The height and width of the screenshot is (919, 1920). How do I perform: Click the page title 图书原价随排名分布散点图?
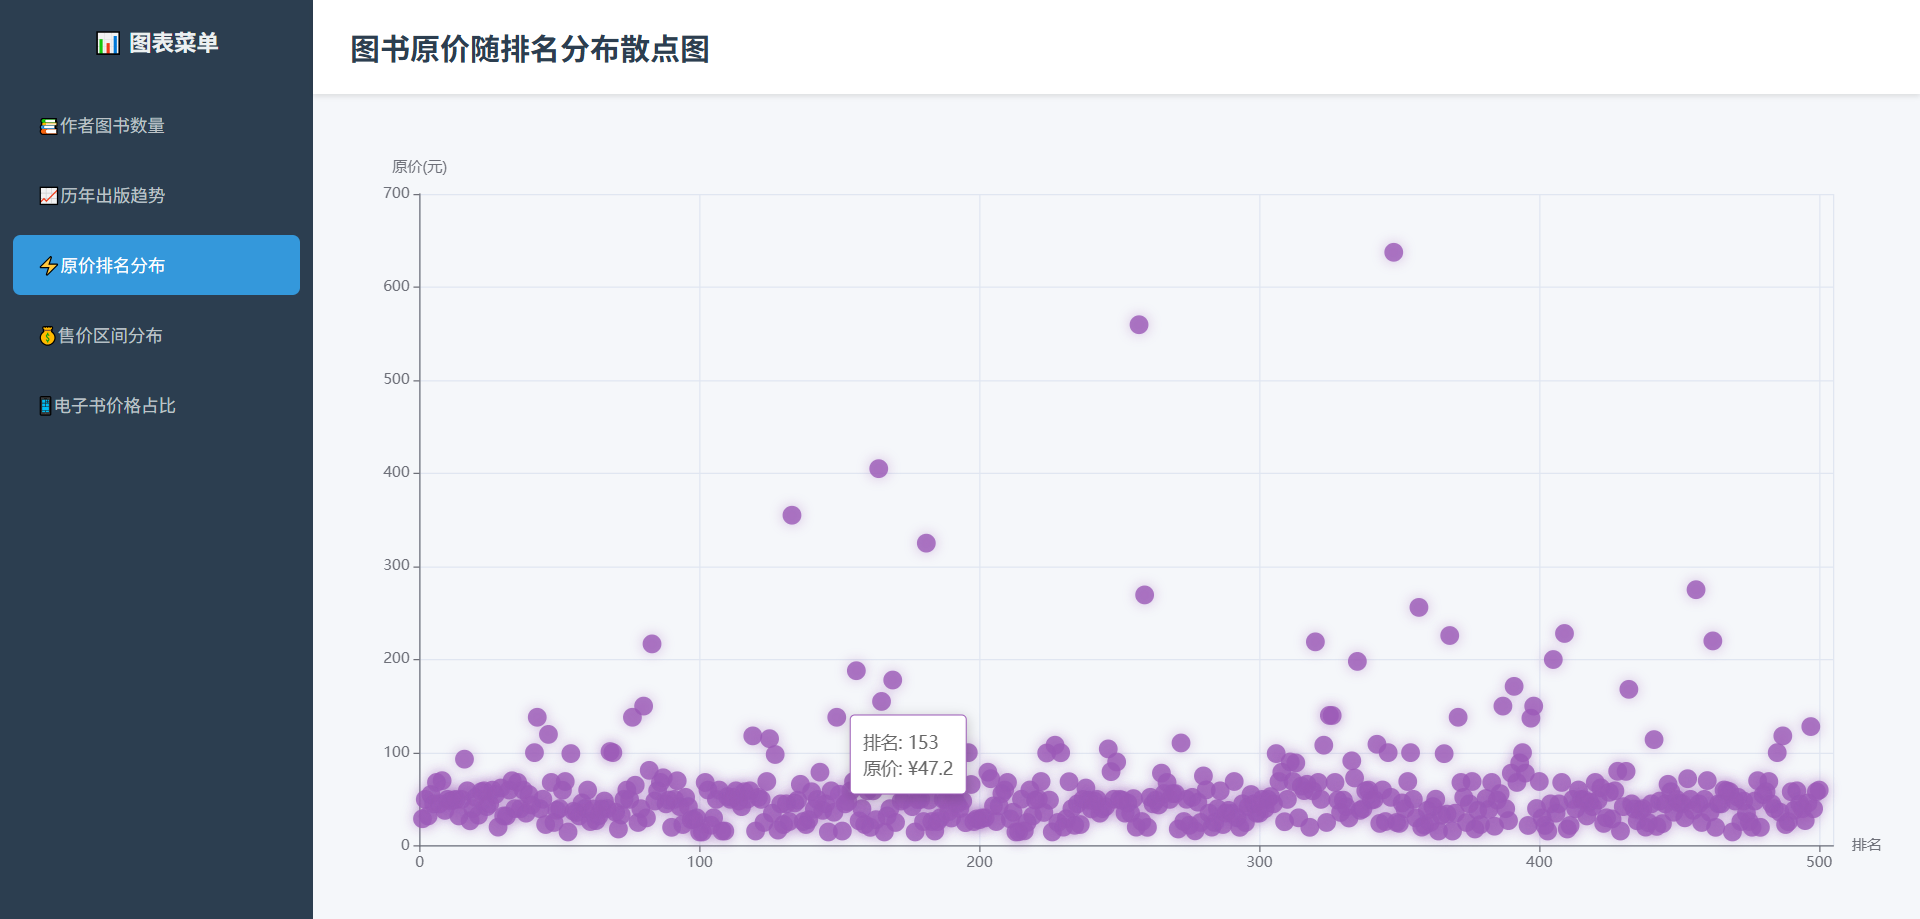point(530,49)
